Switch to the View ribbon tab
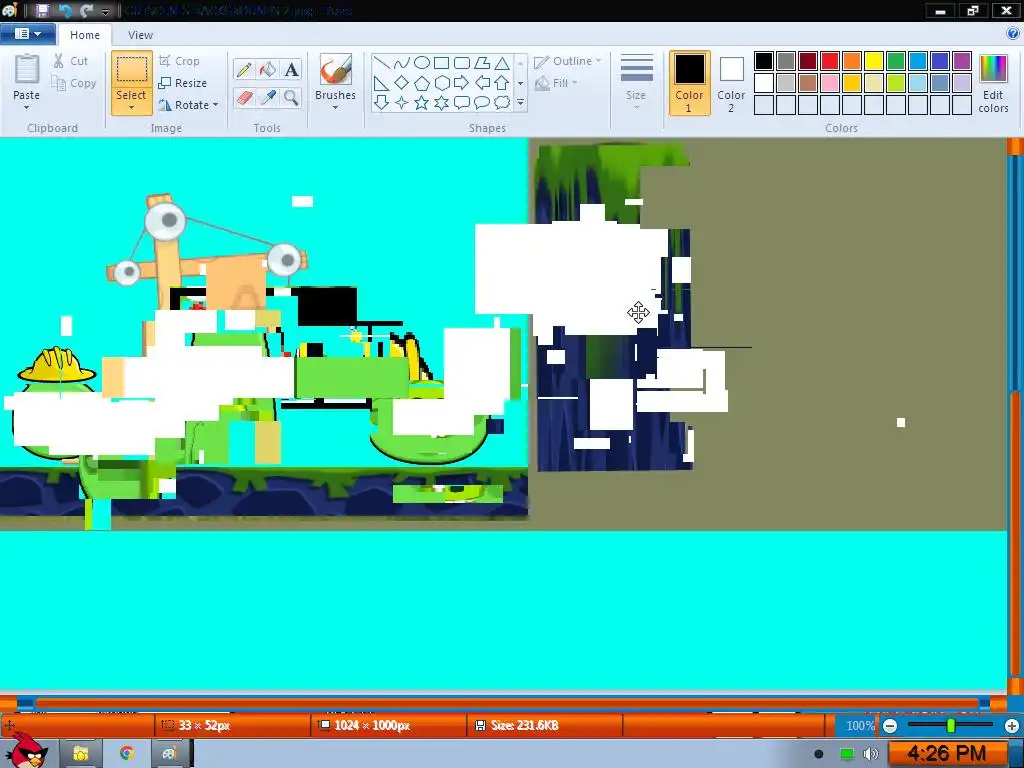1024x768 pixels. [x=140, y=35]
